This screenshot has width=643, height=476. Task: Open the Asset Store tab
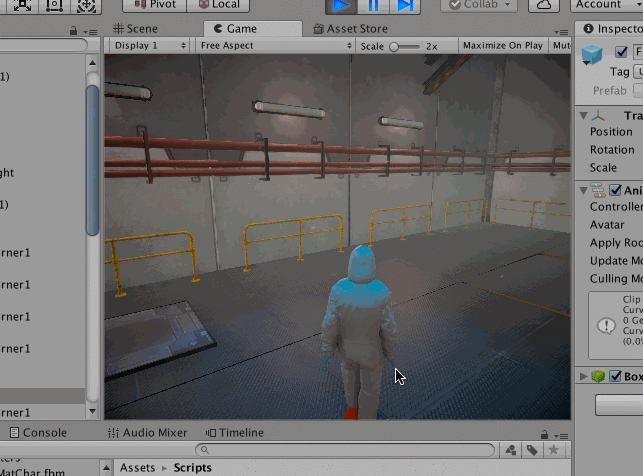pyautogui.click(x=351, y=29)
